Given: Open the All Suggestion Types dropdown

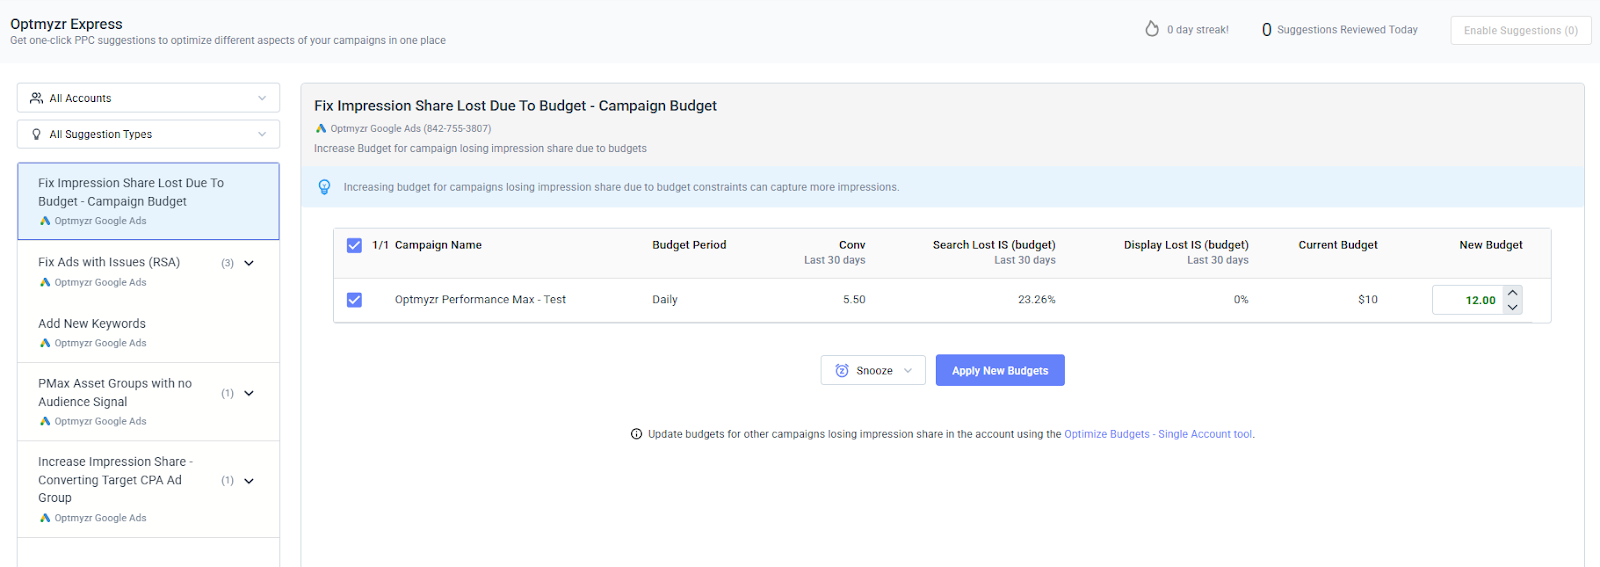Looking at the screenshot, I should pyautogui.click(x=148, y=134).
